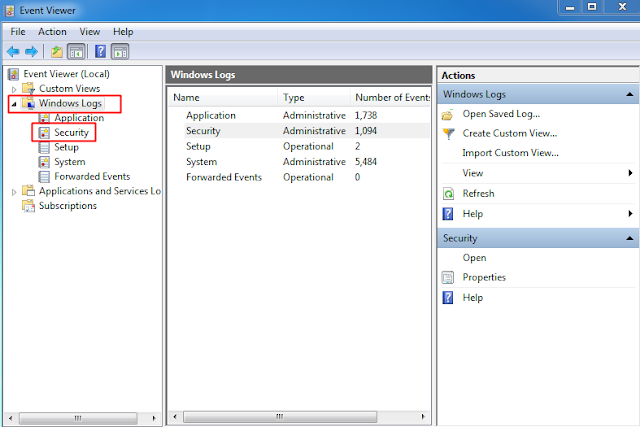The width and height of the screenshot is (640, 427).
Task: Select the Application row in list
Action: coord(299,116)
